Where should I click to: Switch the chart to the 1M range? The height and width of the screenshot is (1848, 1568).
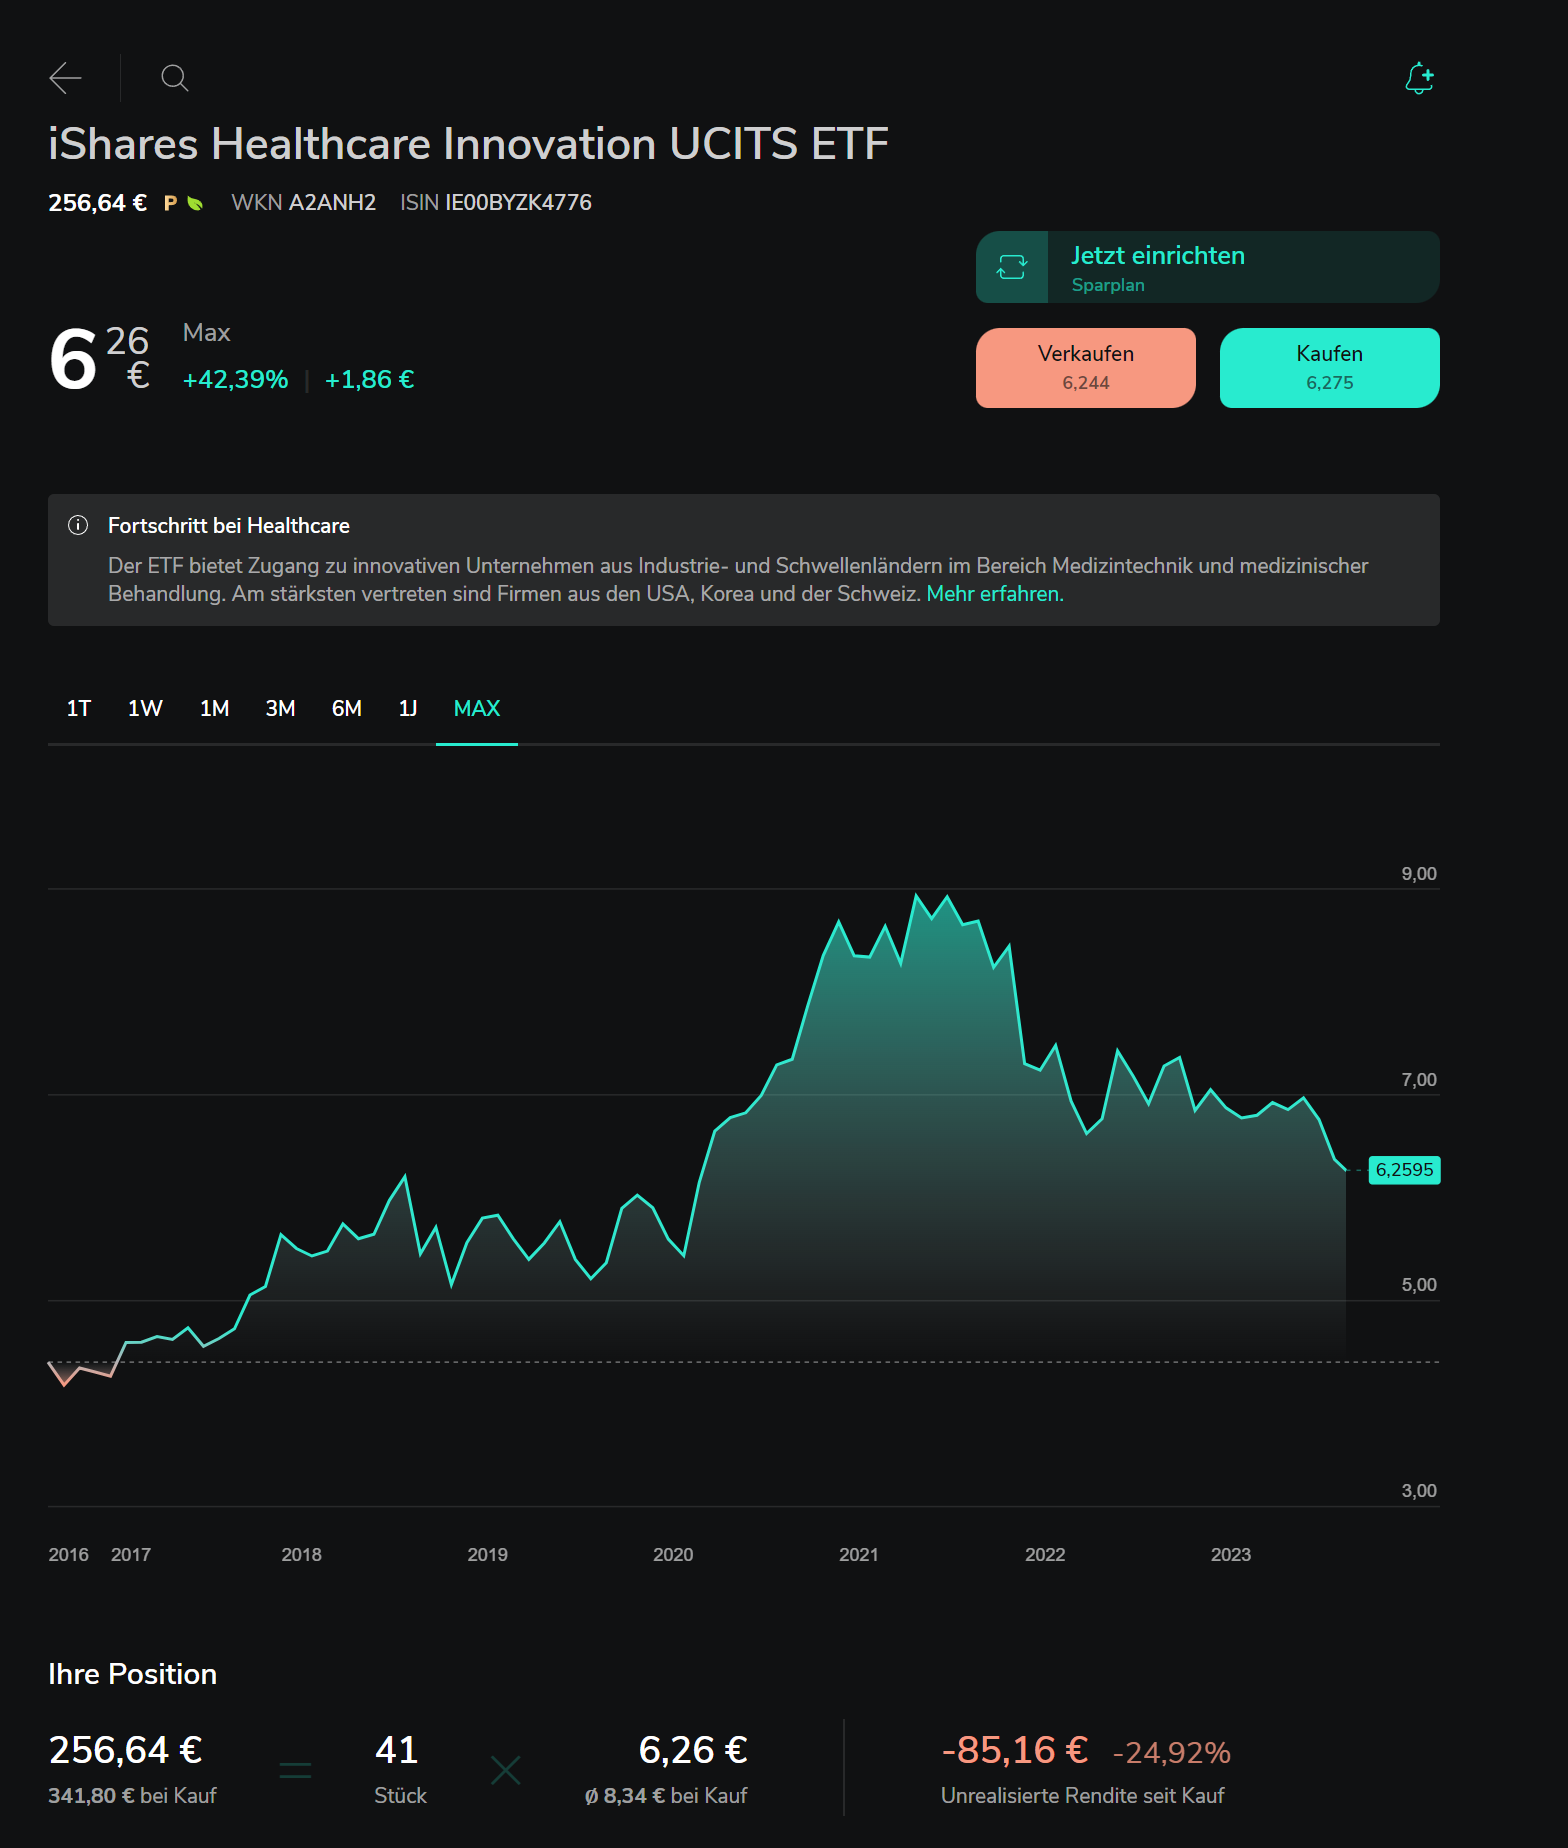(x=214, y=709)
